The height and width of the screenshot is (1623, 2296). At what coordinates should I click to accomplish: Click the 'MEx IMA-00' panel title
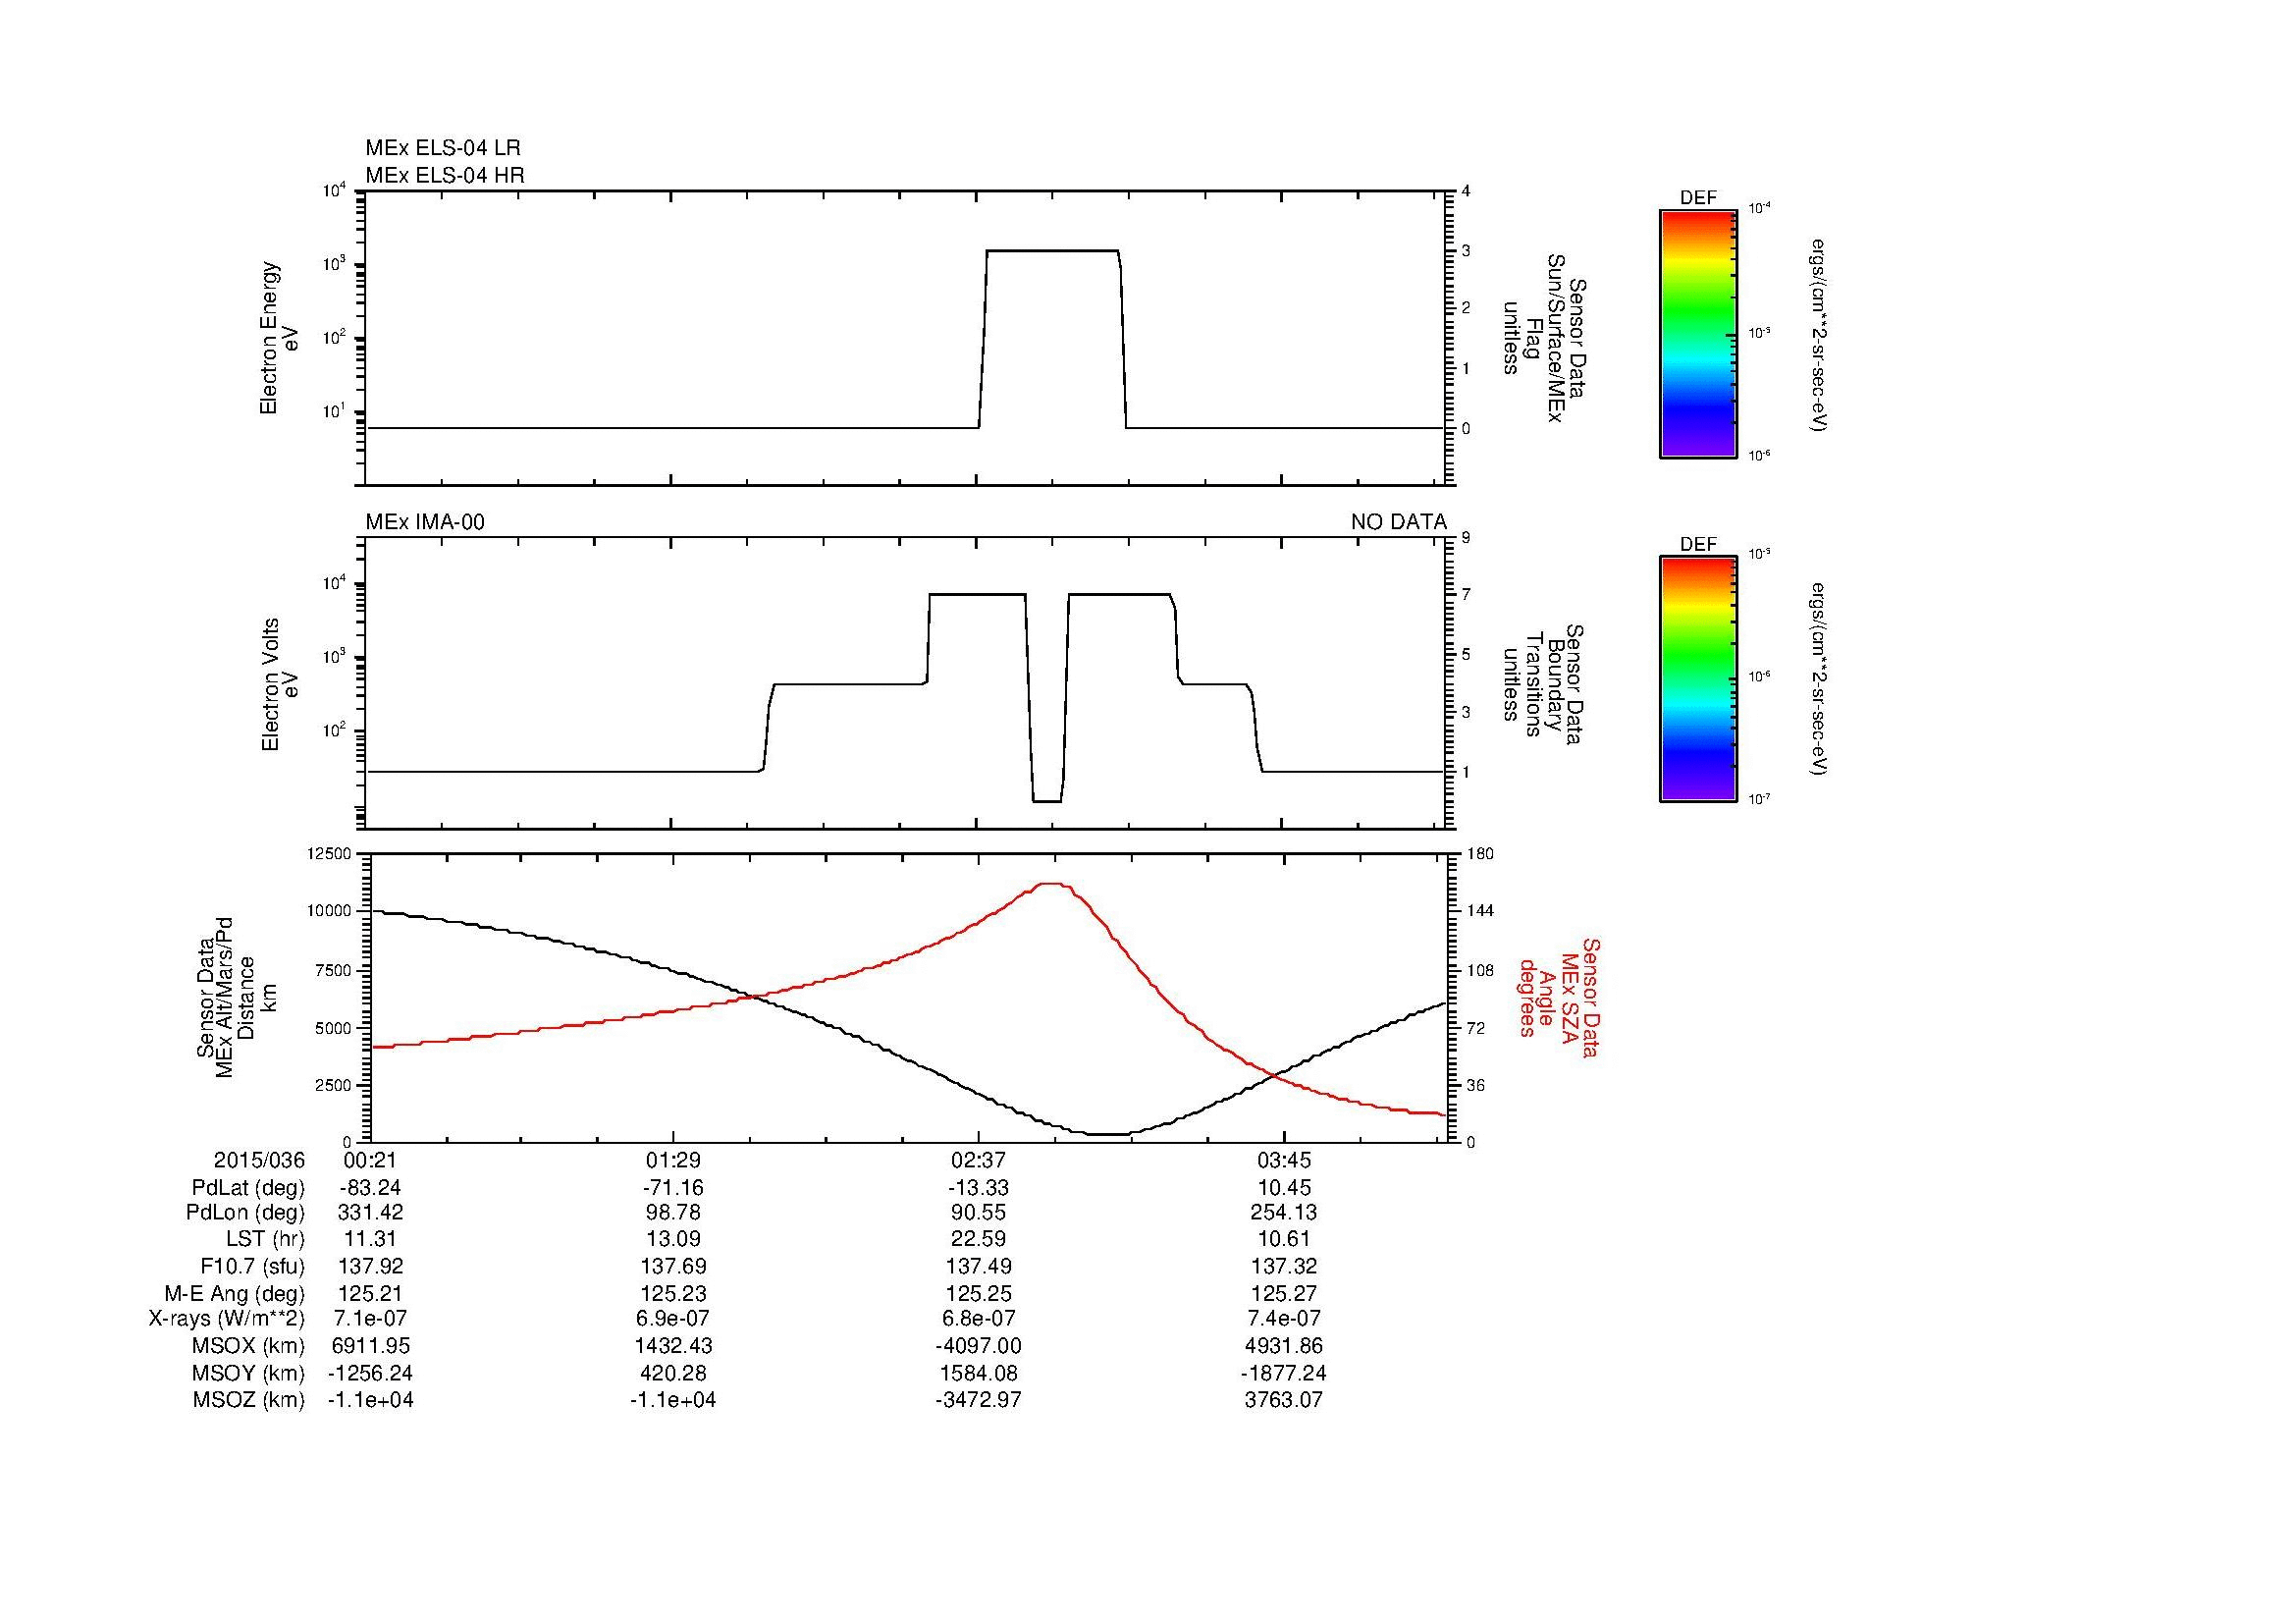(x=425, y=522)
